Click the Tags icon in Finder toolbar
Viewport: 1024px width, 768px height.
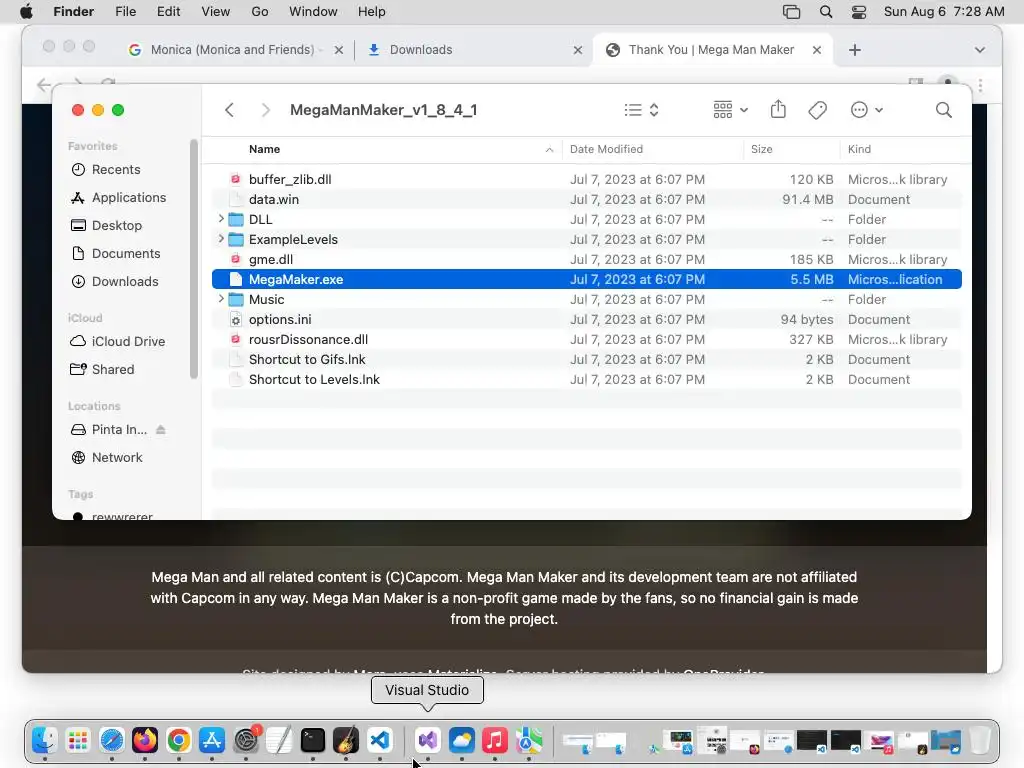point(817,110)
